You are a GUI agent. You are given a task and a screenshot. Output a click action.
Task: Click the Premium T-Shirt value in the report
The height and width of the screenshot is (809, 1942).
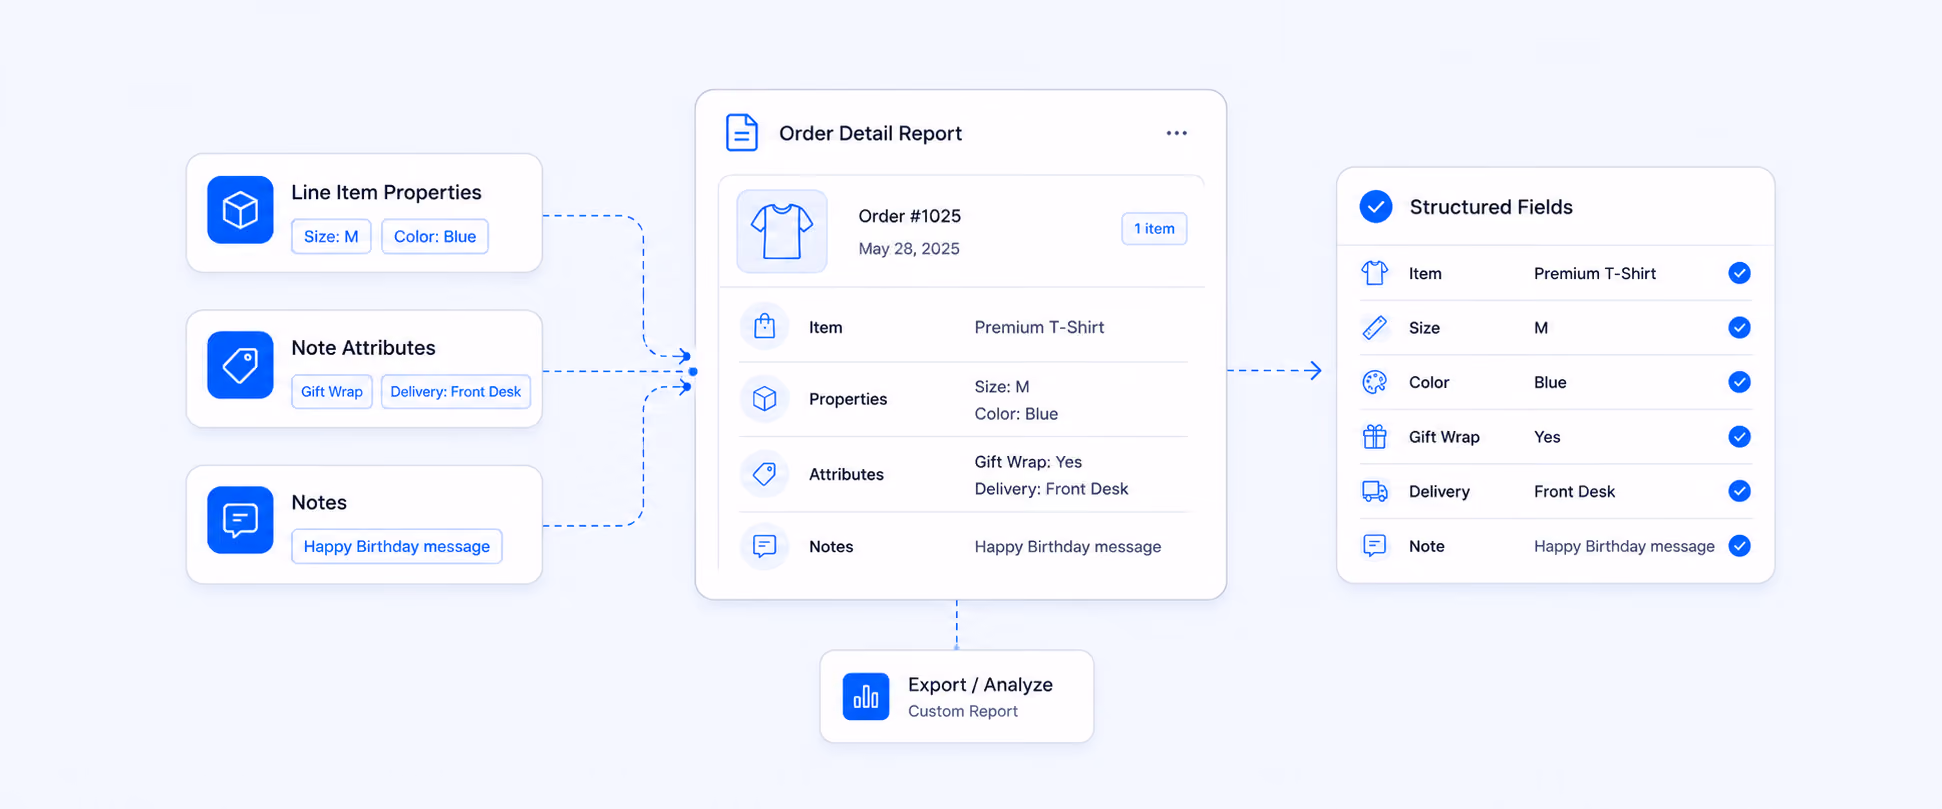[x=1039, y=327]
